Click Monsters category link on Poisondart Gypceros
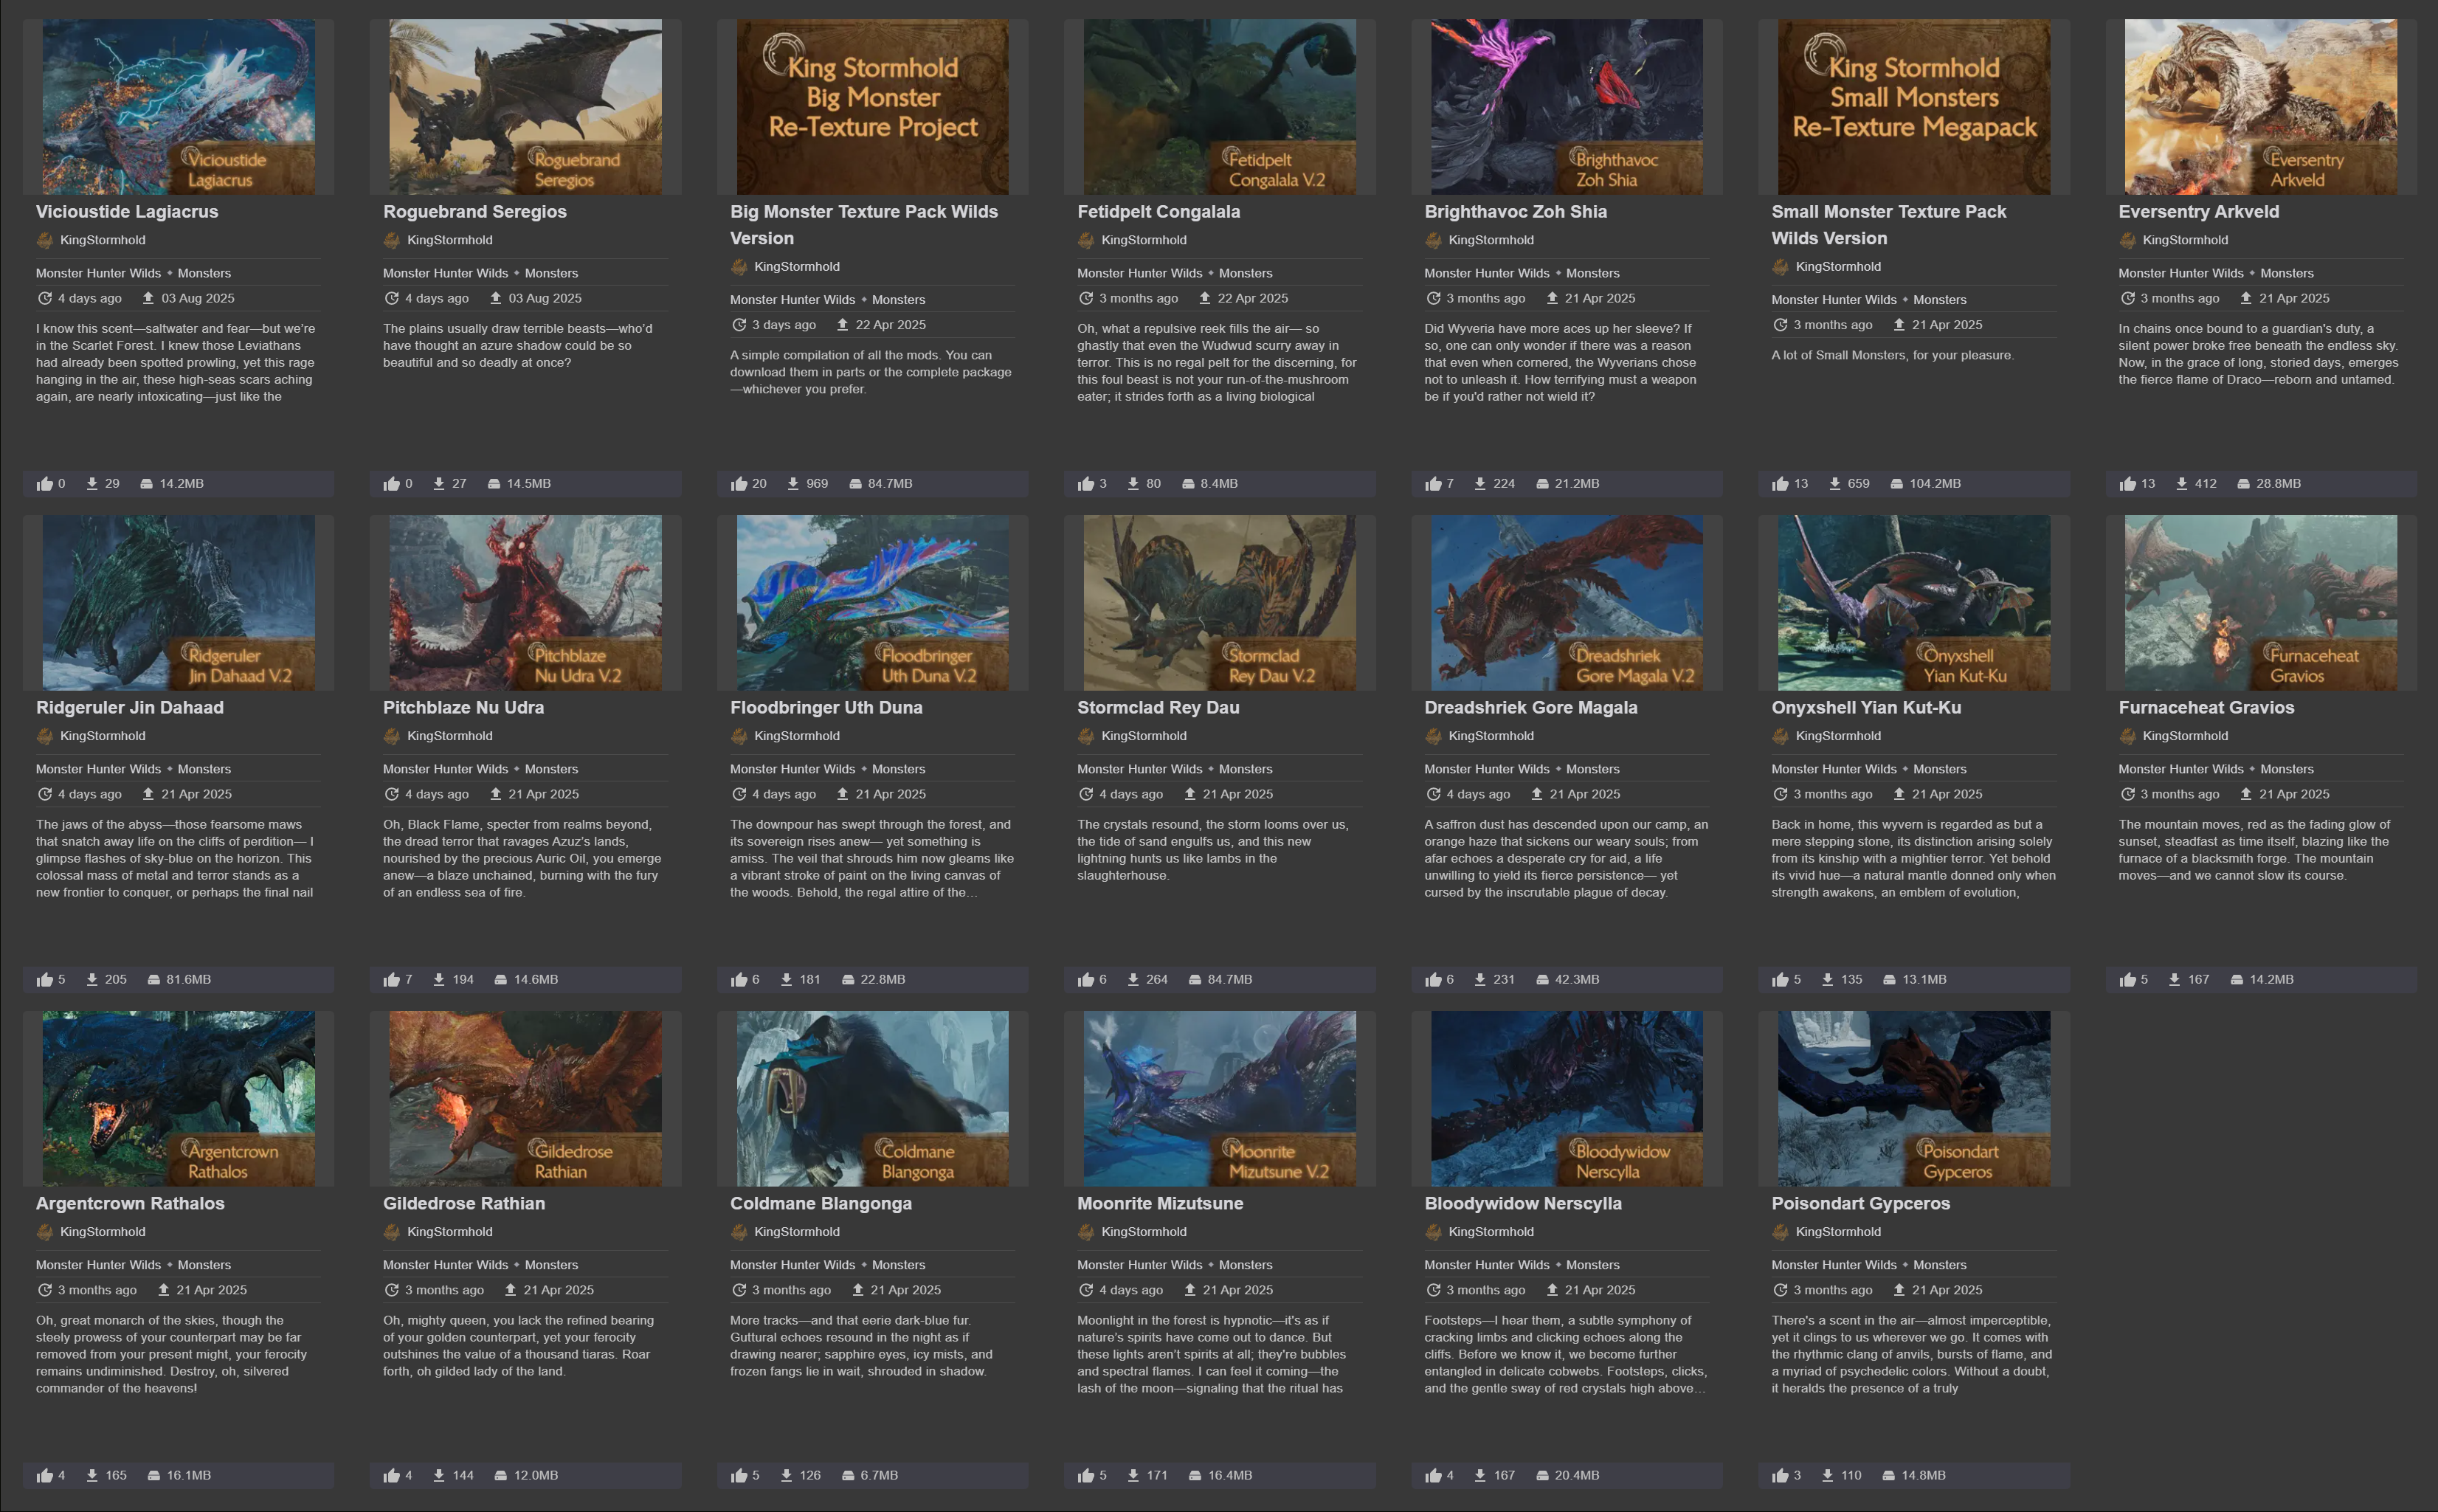 [1939, 1265]
